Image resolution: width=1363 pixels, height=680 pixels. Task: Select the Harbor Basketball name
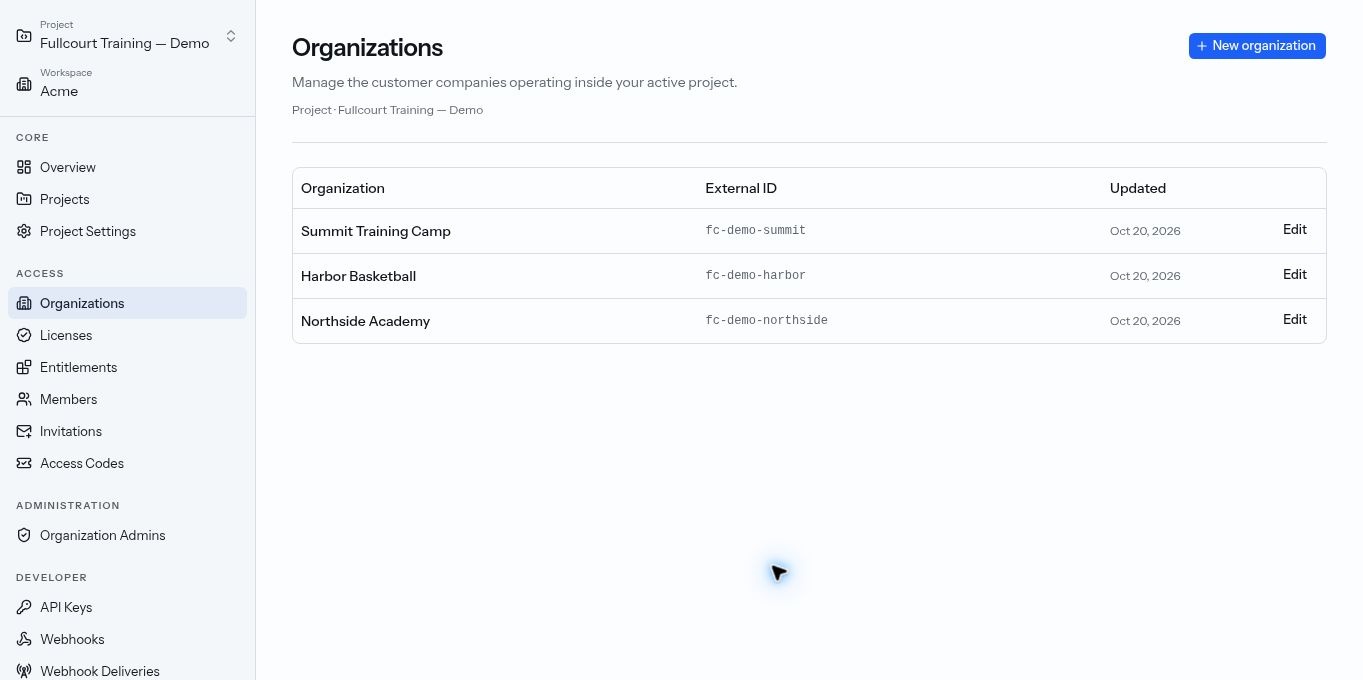[358, 276]
